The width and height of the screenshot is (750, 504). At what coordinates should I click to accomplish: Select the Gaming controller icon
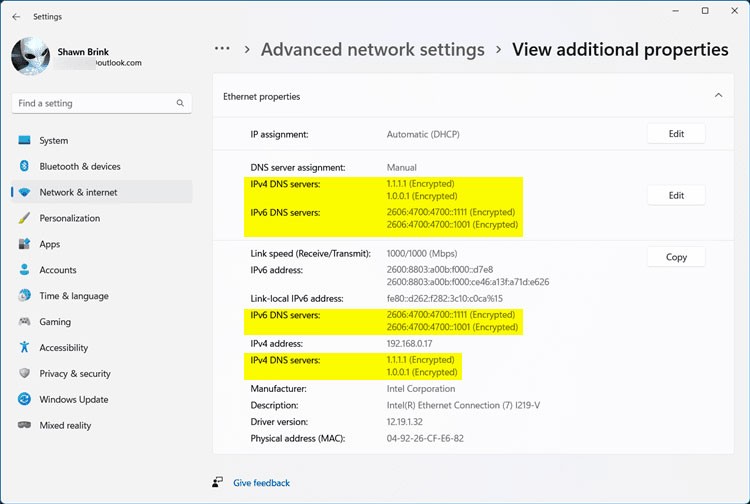24,322
